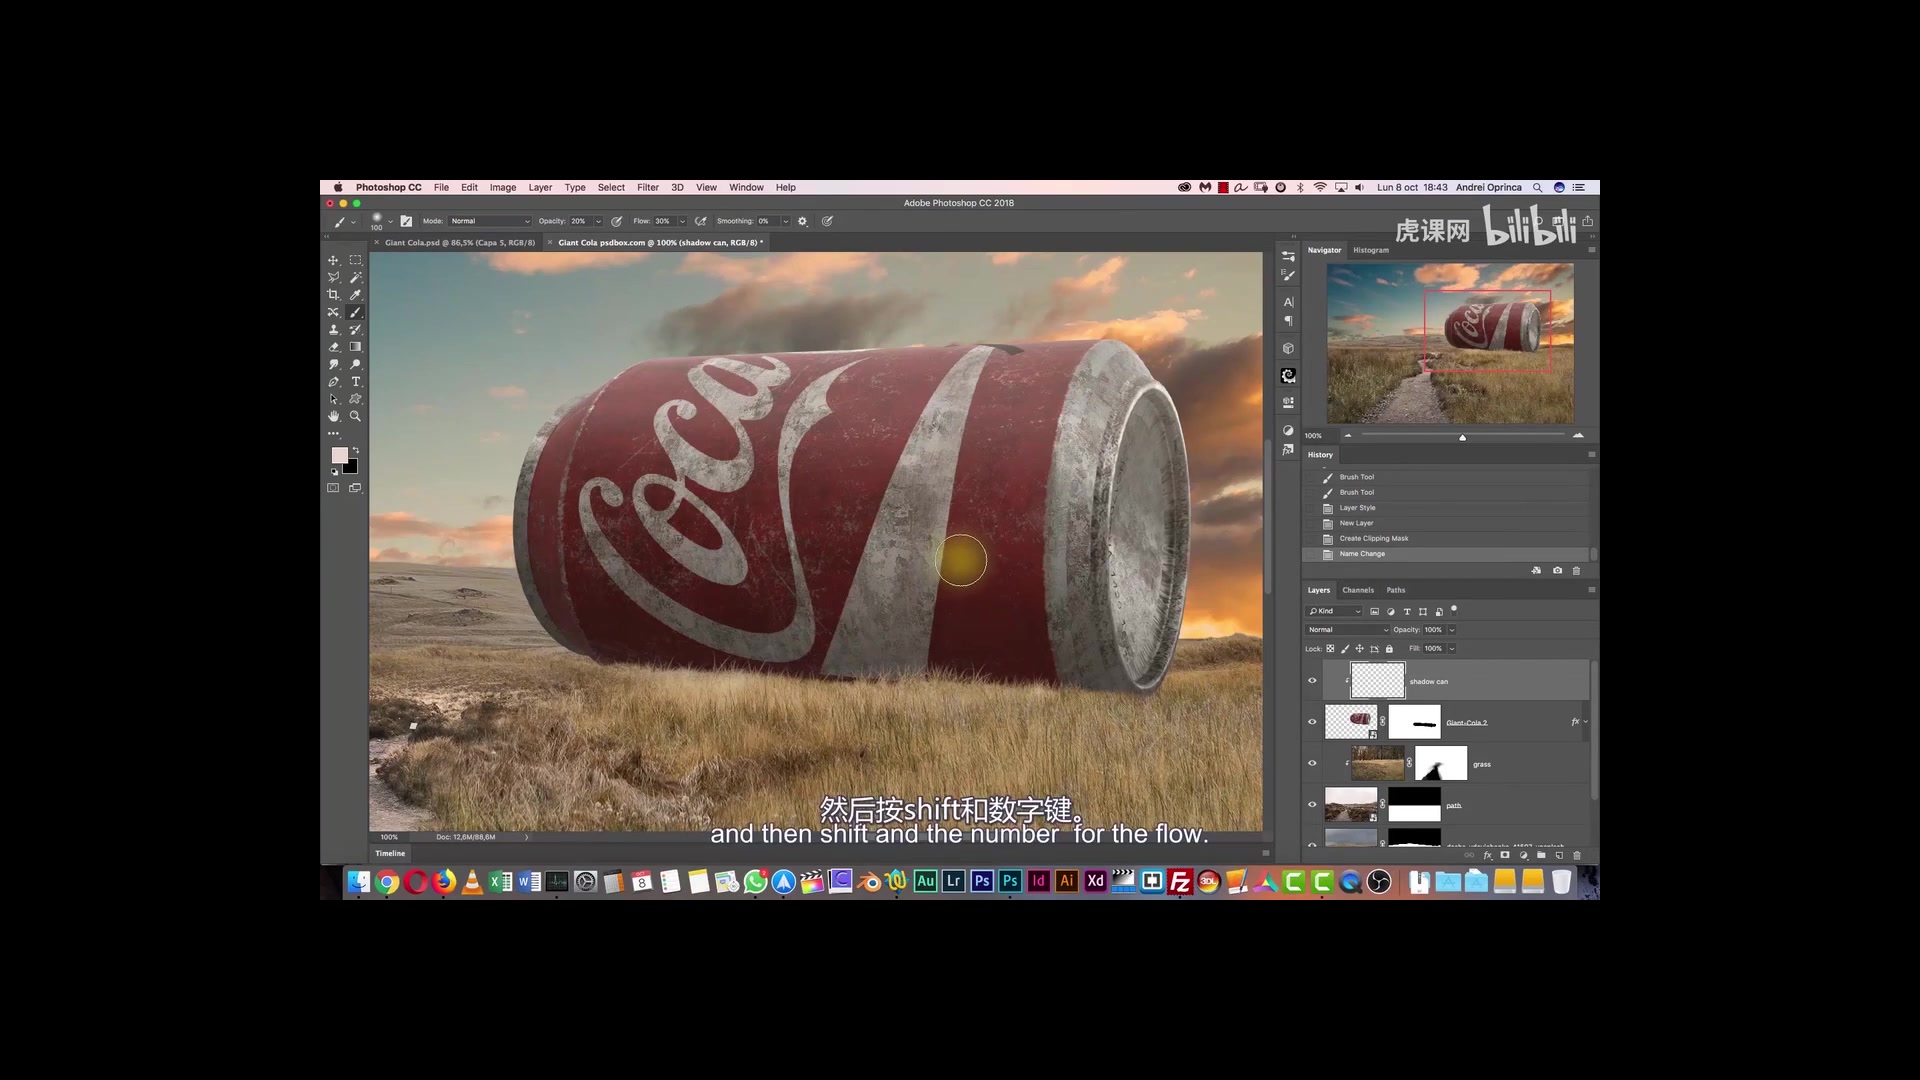This screenshot has width=1920, height=1080.
Task: Click the Navigator zoom slider handle
Action: click(1462, 437)
